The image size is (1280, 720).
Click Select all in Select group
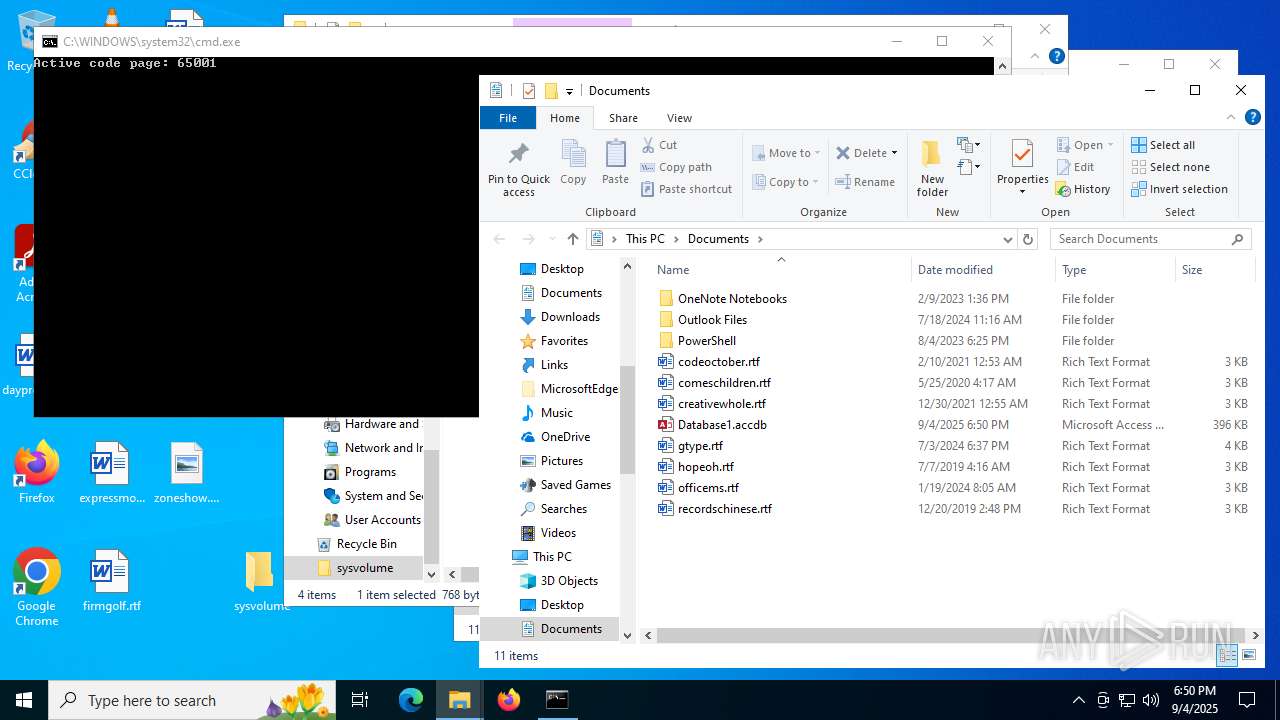pos(1163,145)
